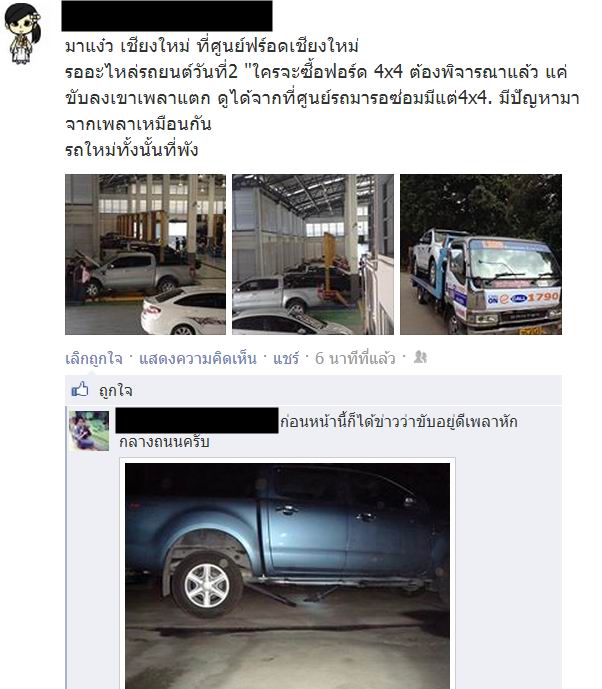Open the 6 นาทีที่แล้ว timestamp

[x=355, y=359]
